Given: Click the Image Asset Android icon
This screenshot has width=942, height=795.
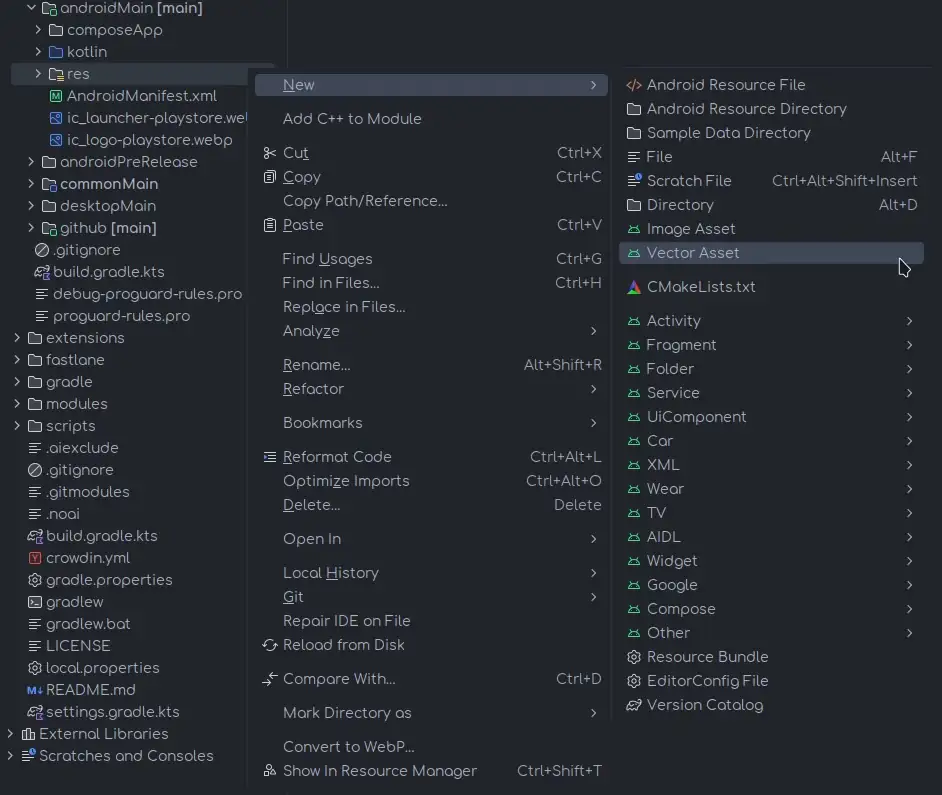Looking at the screenshot, I should pyautogui.click(x=633, y=229).
